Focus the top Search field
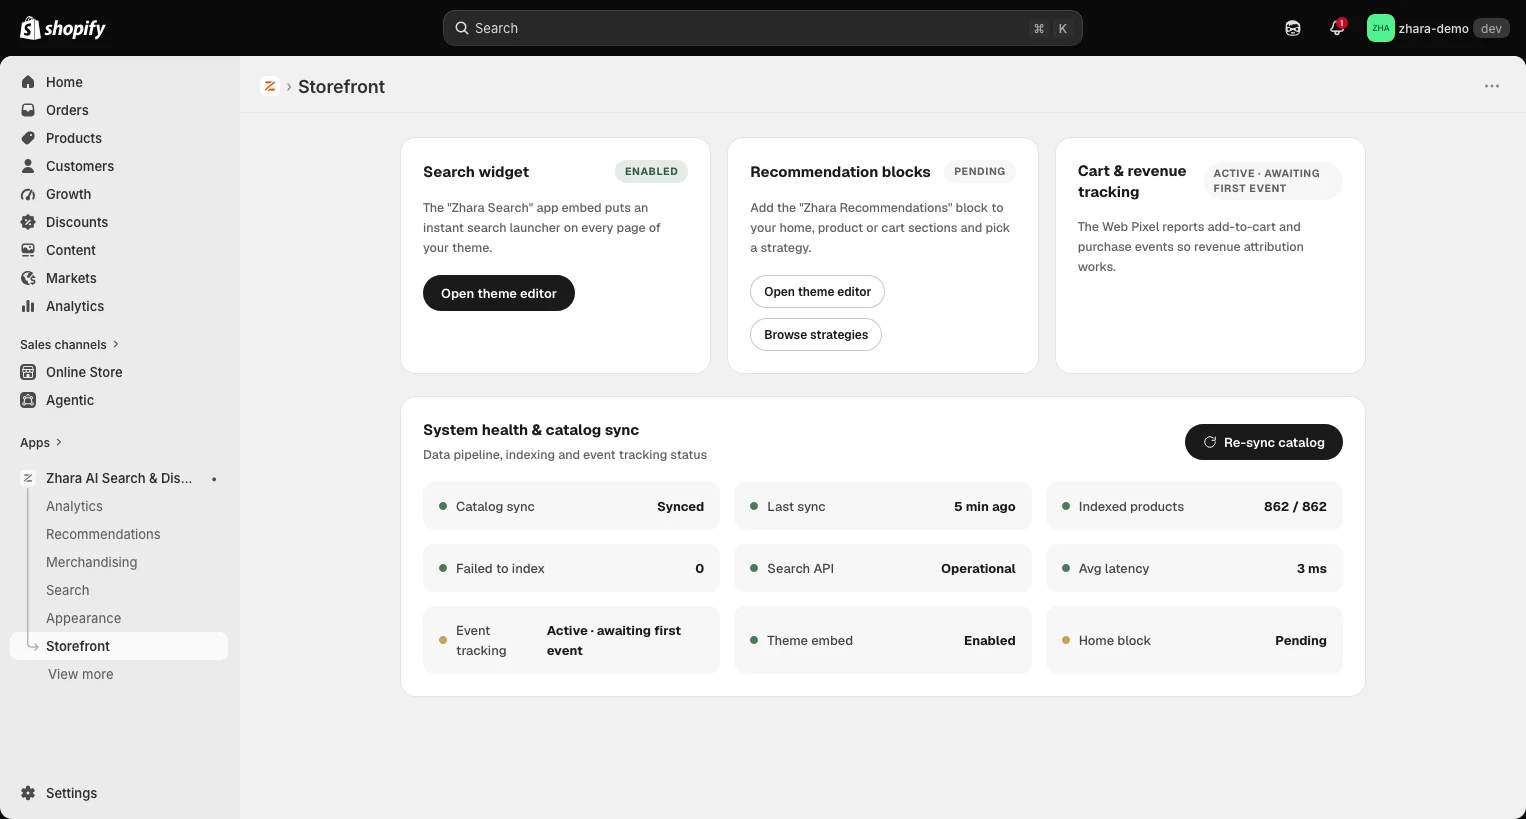Screen dimensions: 1526x819 pyautogui.click(x=763, y=28)
